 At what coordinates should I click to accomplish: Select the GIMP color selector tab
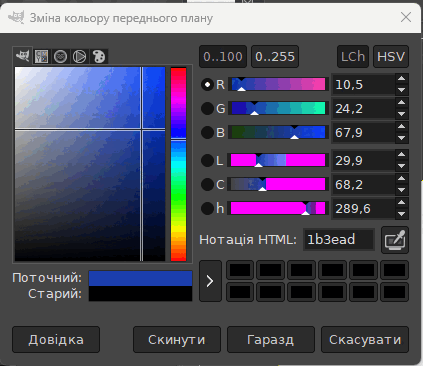[x=23, y=56]
